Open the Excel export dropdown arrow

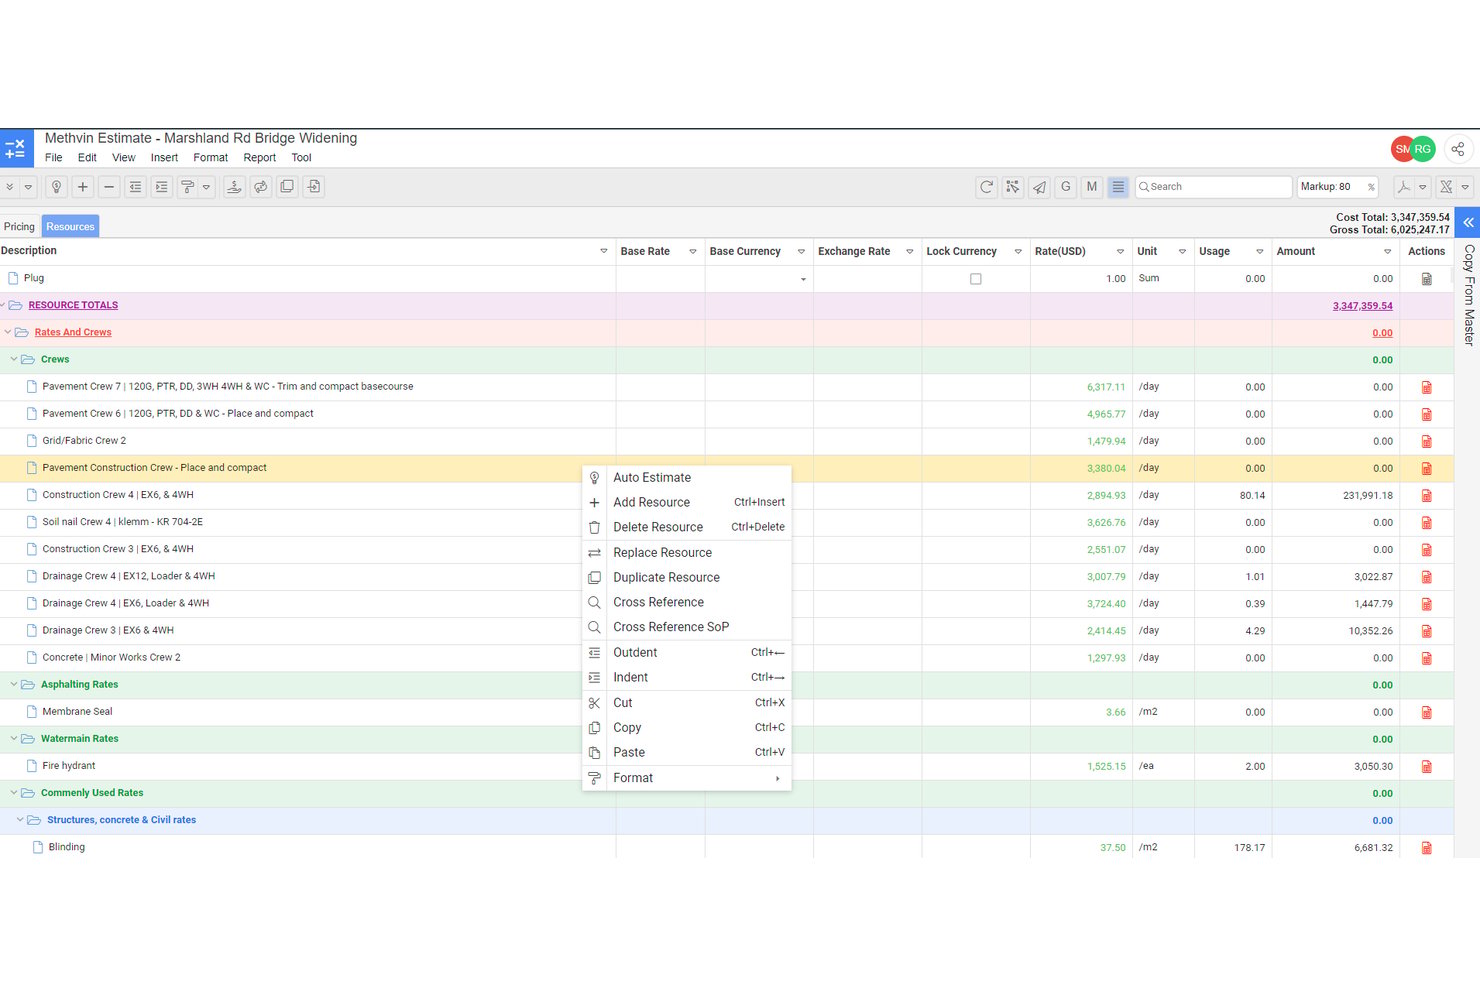point(1465,187)
